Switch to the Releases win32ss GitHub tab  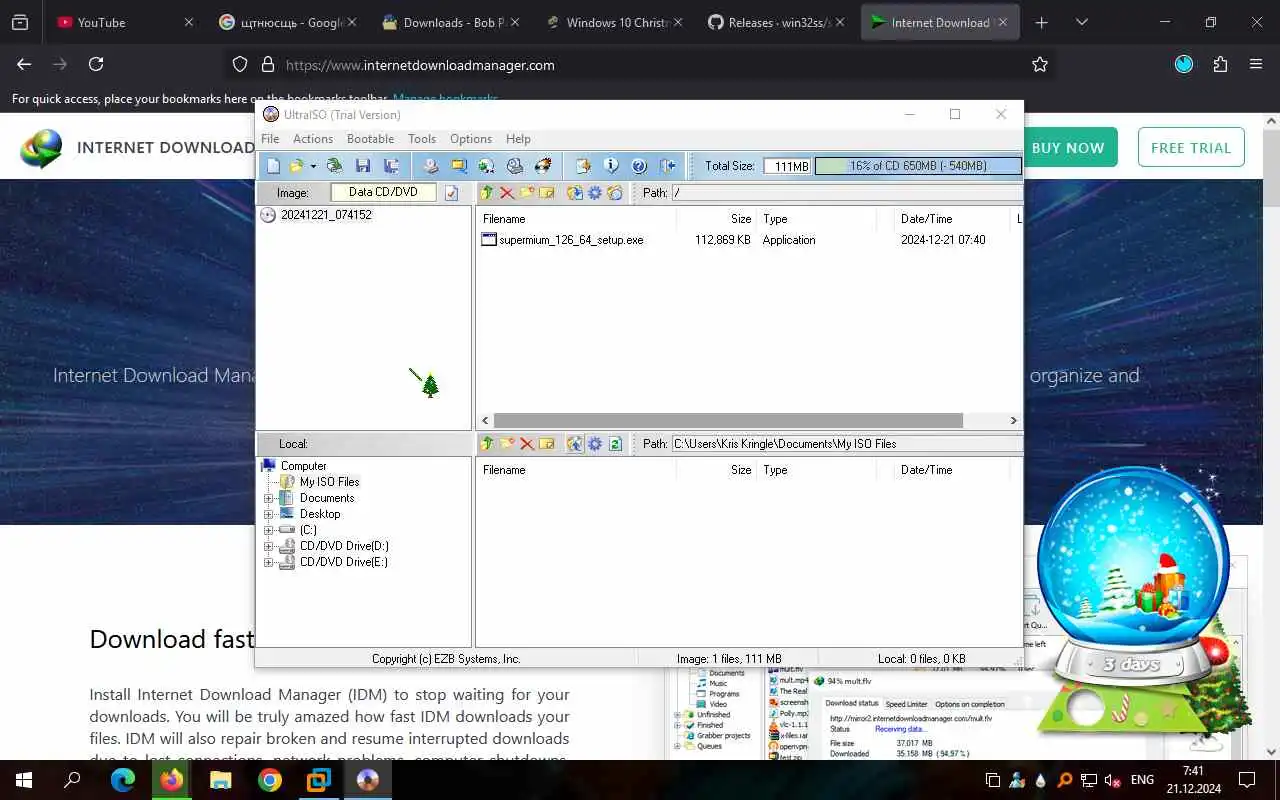[777, 22]
